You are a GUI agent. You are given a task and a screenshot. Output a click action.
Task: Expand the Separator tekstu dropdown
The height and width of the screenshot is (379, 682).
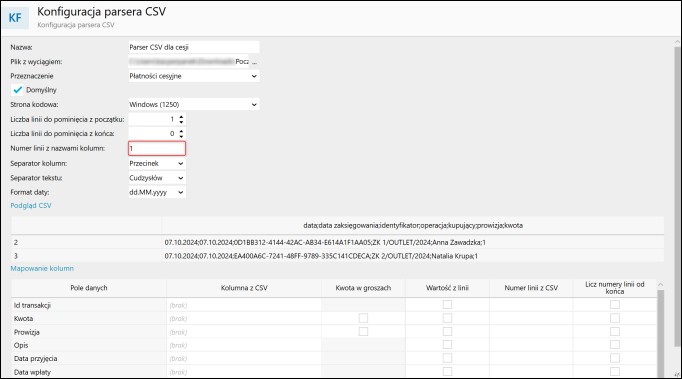point(157,178)
